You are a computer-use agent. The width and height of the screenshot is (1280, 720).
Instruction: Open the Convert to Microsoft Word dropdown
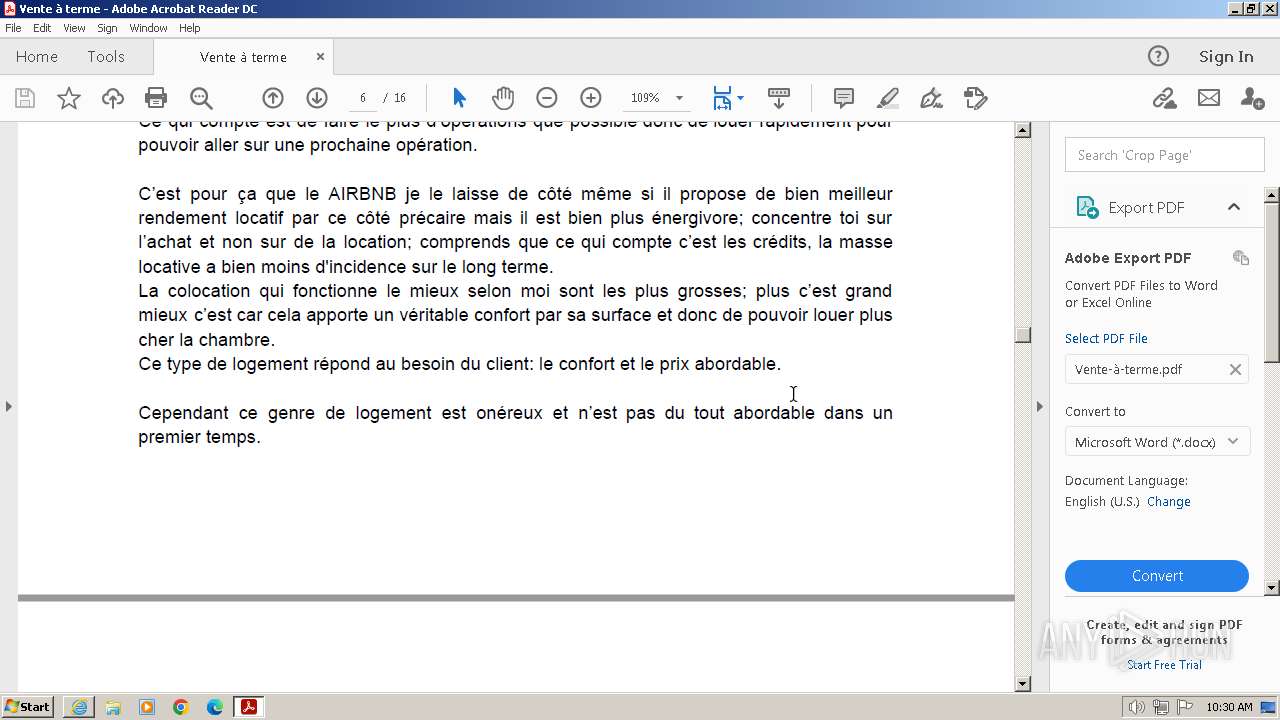pos(1157,442)
